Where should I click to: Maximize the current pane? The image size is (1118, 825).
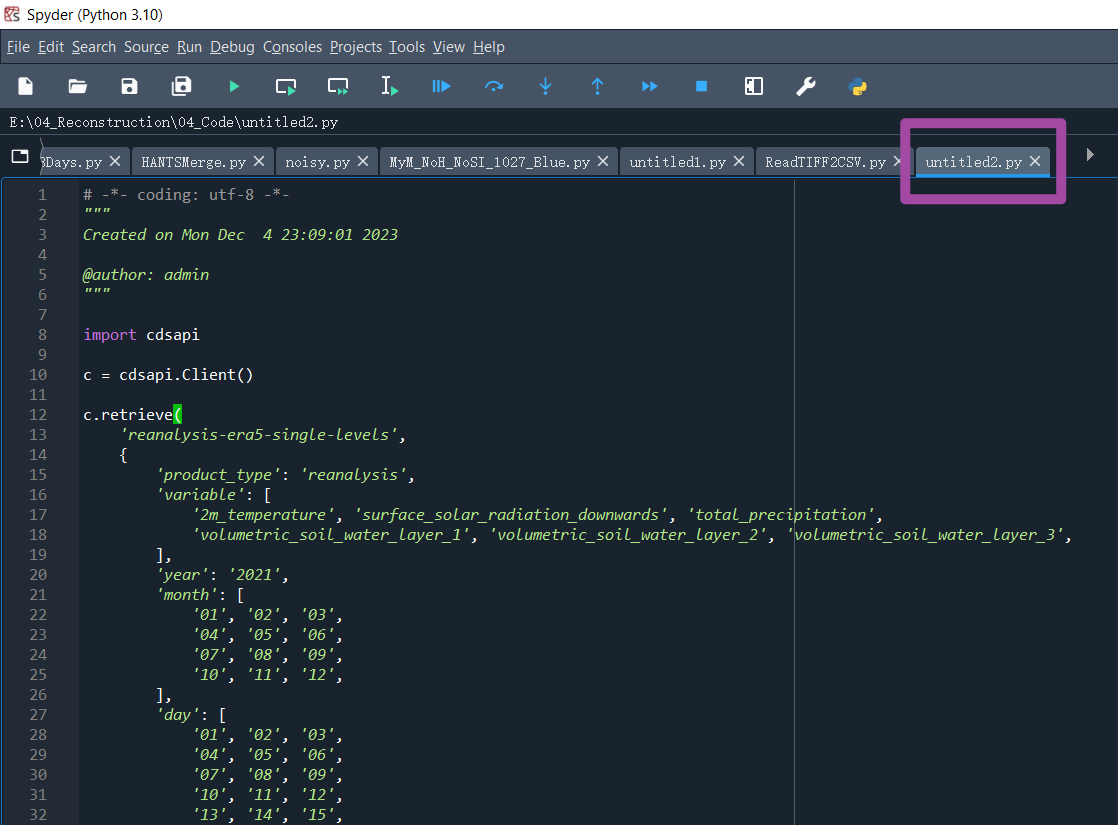pos(754,86)
